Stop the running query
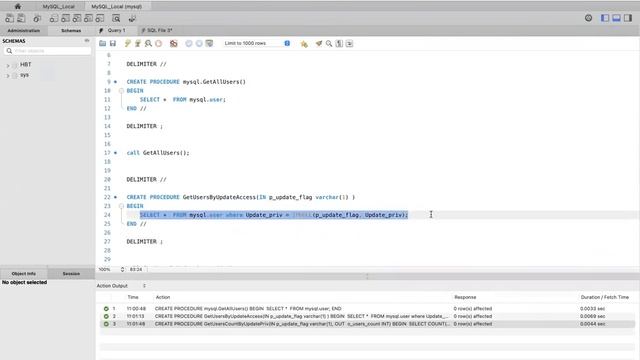Image resolution: width=640 pixels, height=360 pixels. click(158, 43)
